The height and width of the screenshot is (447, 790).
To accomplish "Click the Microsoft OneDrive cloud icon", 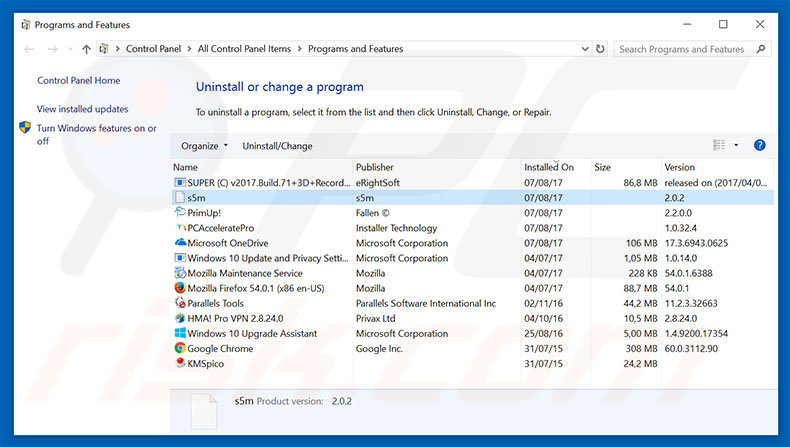I will point(180,242).
